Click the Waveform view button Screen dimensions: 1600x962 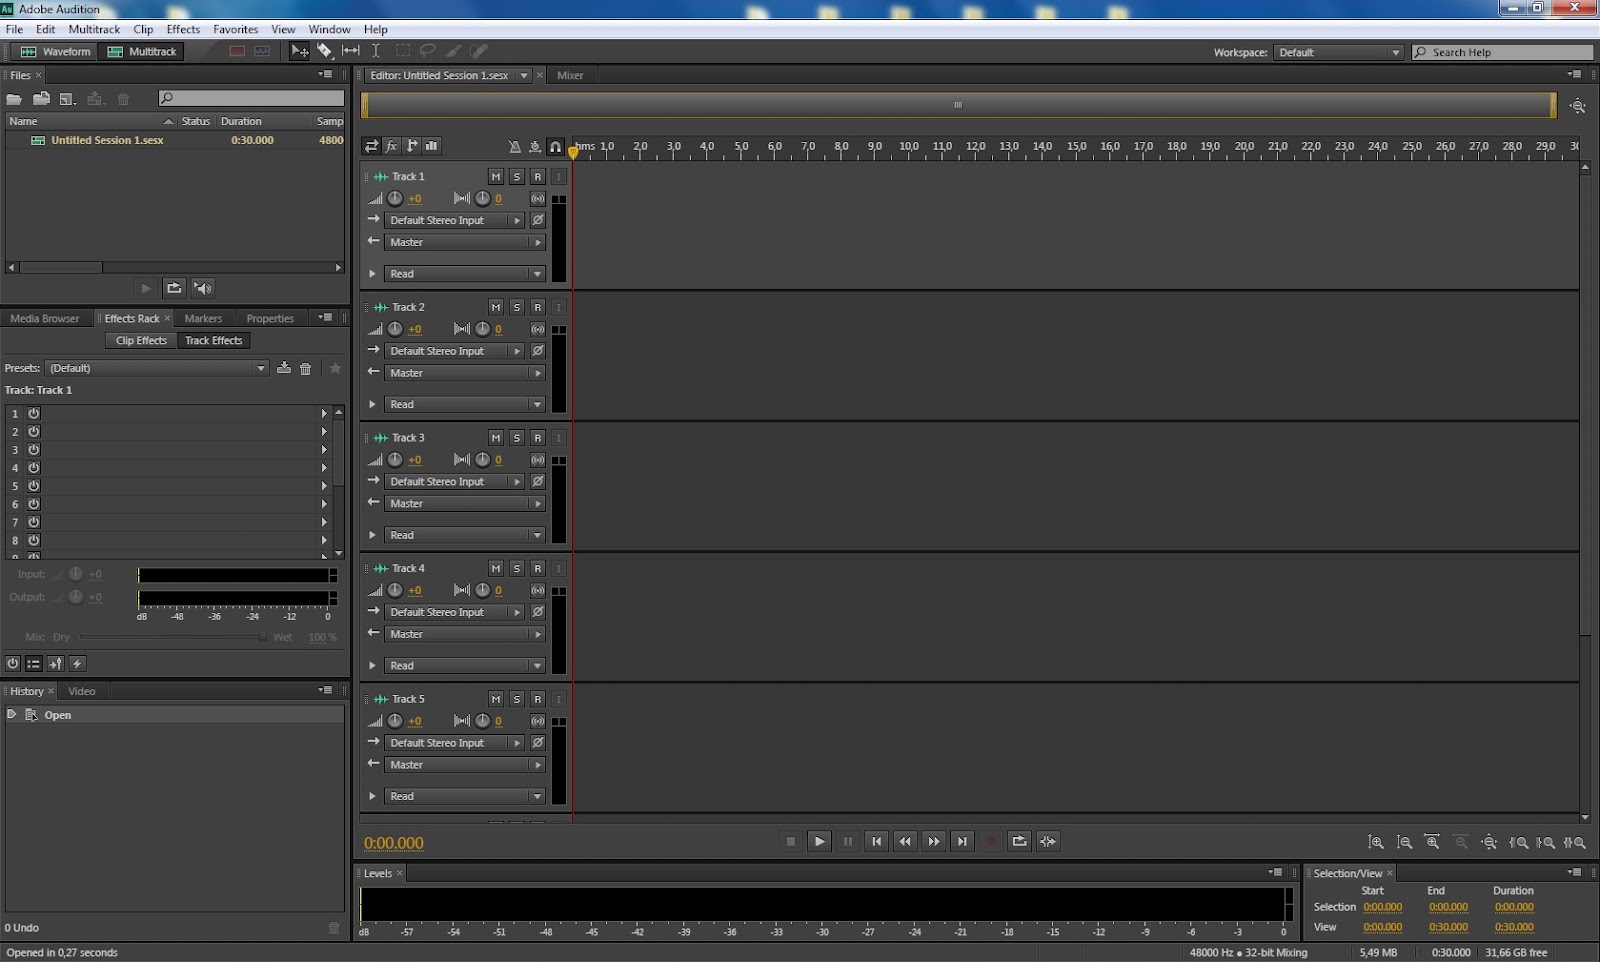(x=54, y=51)
